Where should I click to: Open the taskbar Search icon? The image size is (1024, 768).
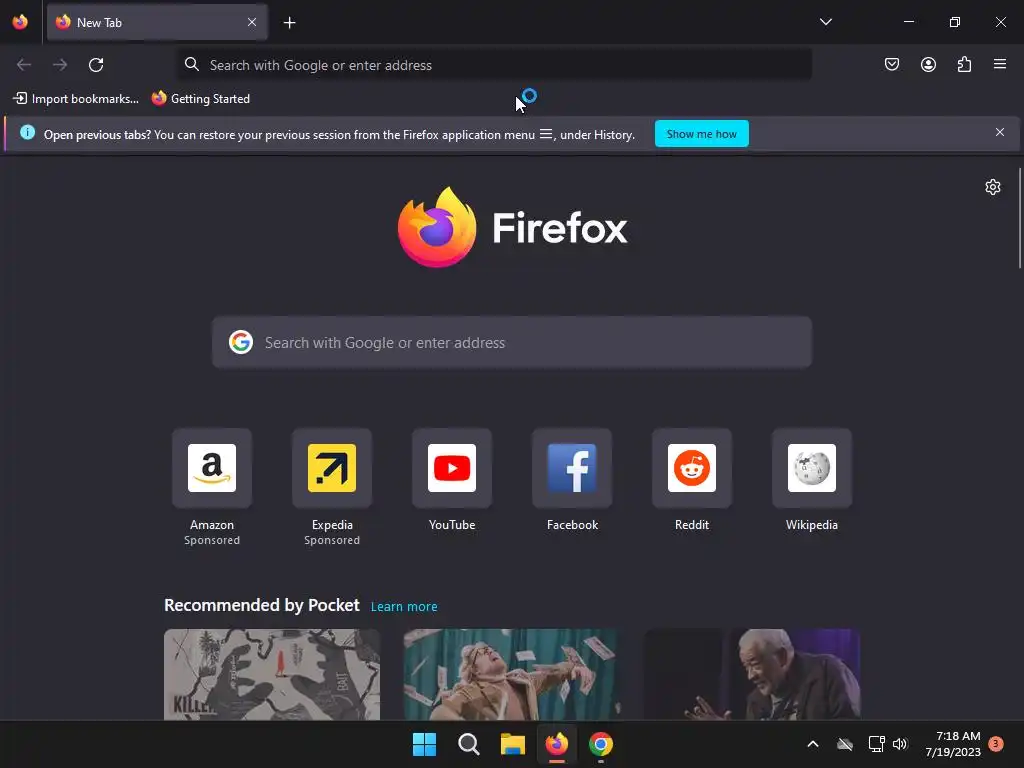tap(468, 744)
